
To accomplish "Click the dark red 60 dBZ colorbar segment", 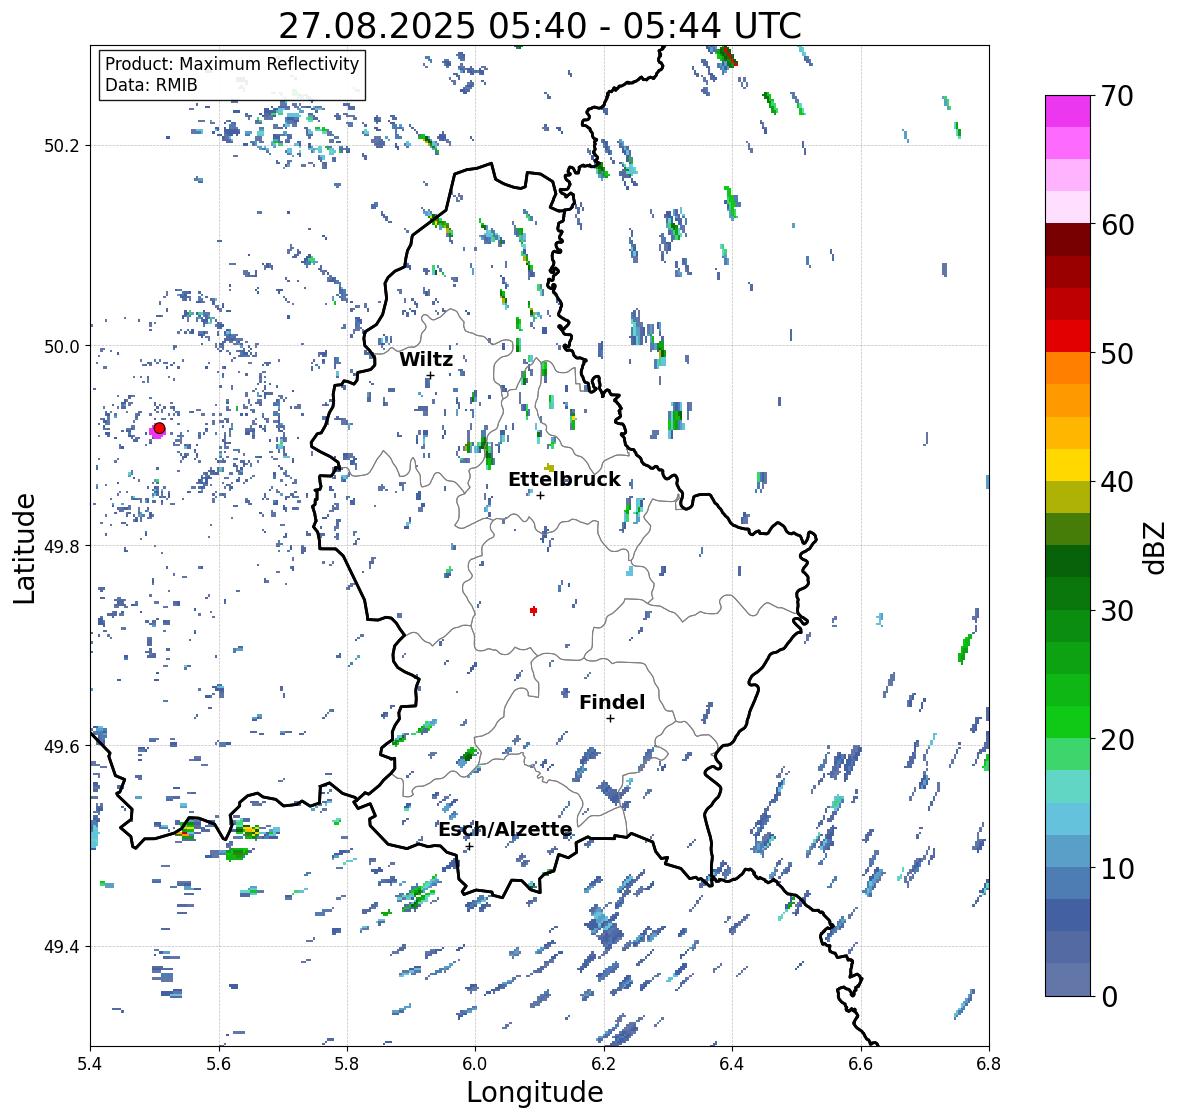I will (1068, 239).
